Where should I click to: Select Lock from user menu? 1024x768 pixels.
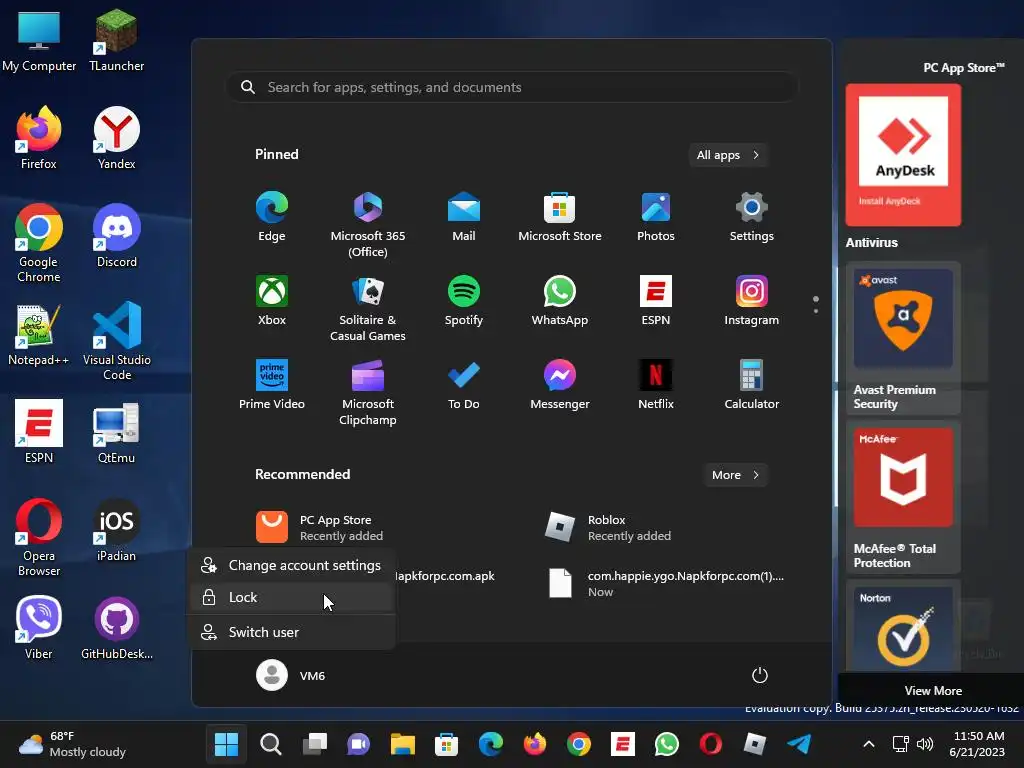[291, 597]
